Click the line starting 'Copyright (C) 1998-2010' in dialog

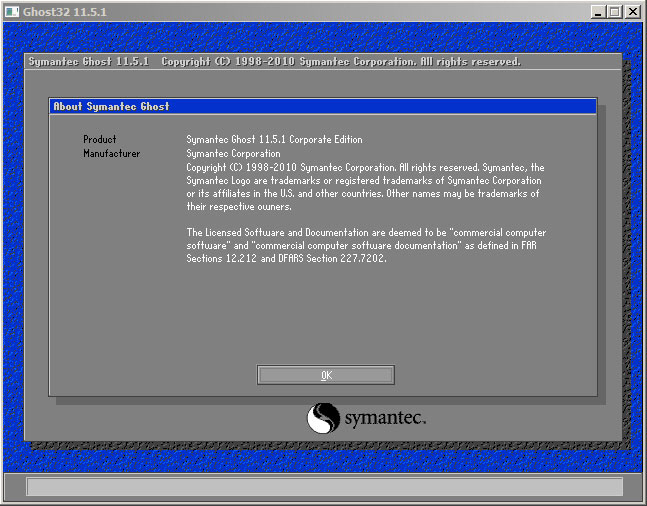365,168
